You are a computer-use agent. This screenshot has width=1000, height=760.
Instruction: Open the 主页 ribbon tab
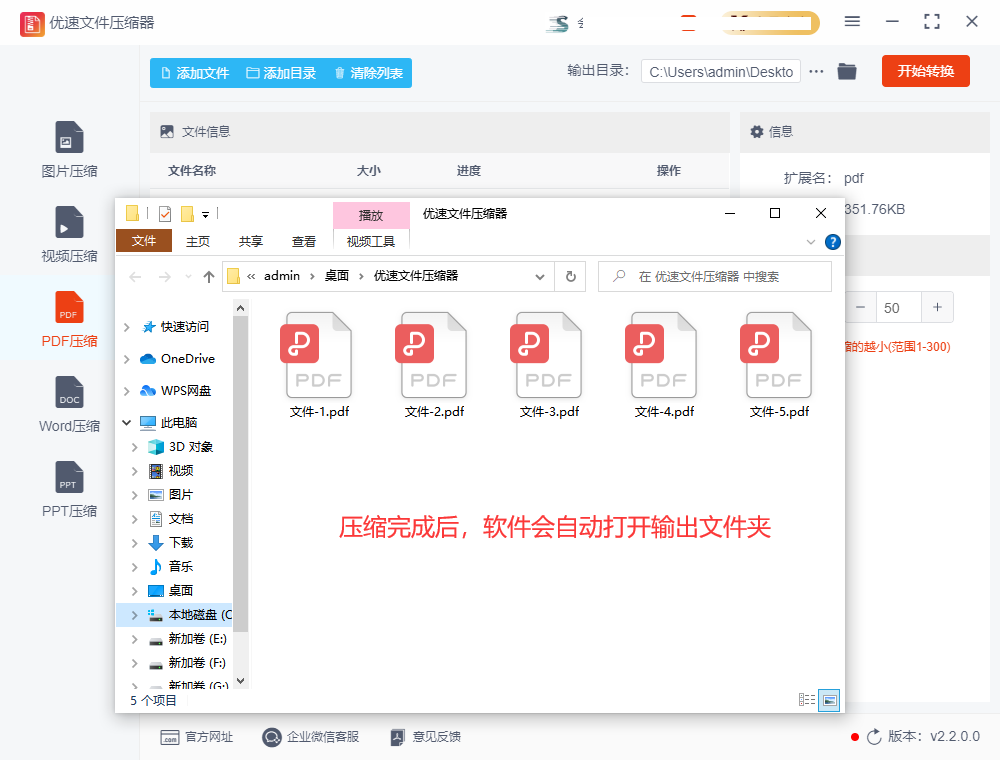point(198,242)
